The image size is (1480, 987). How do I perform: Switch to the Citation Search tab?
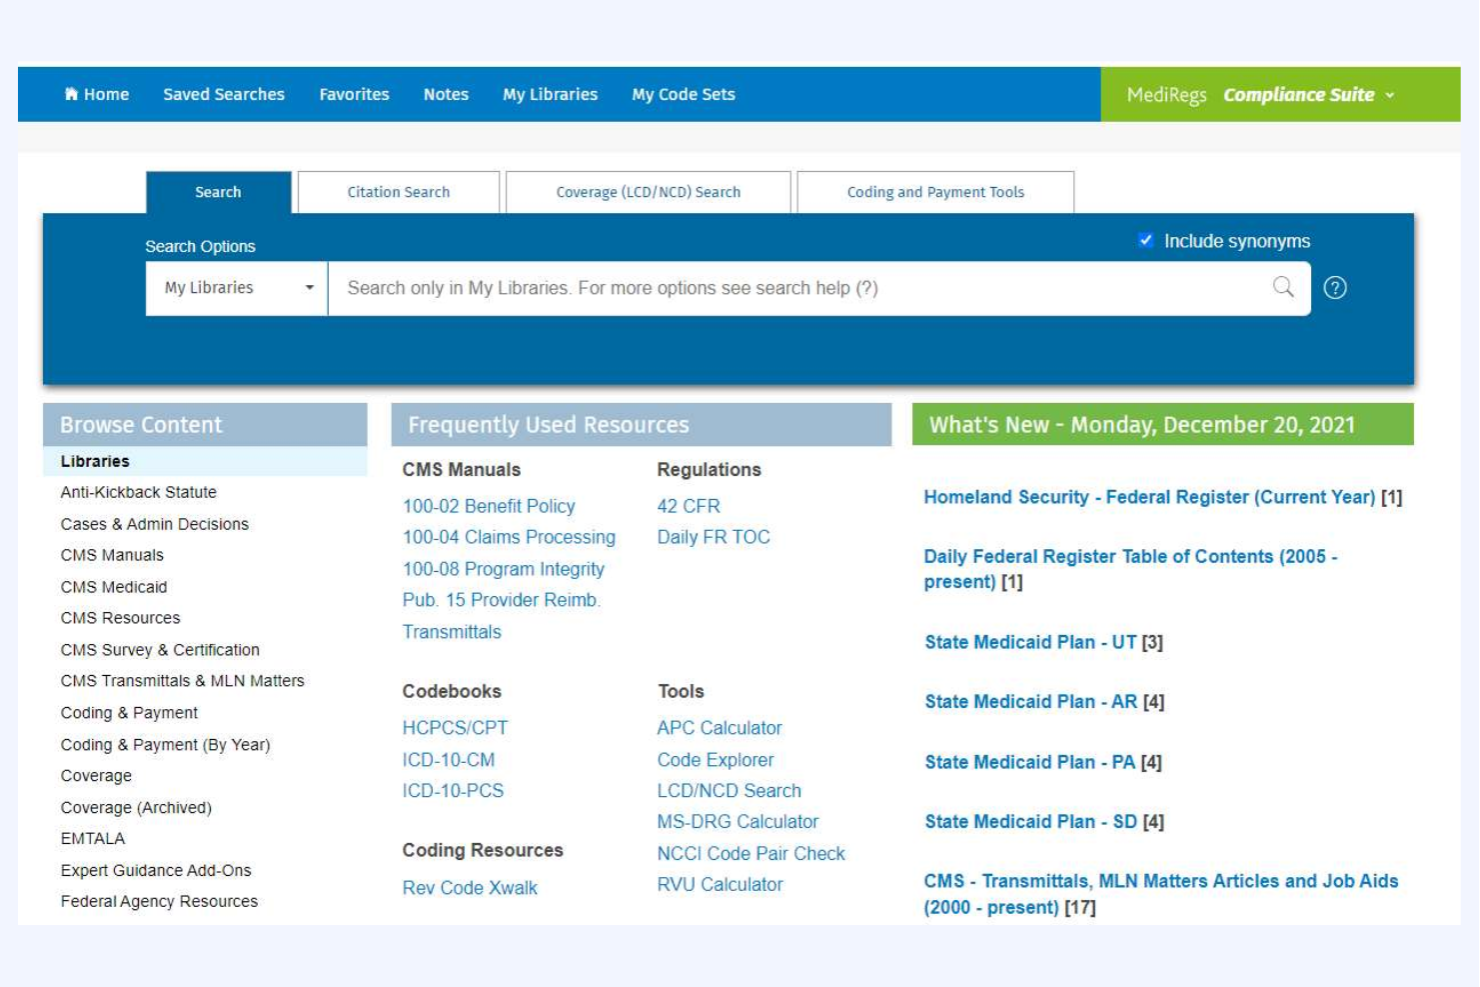tap(398, 192)
